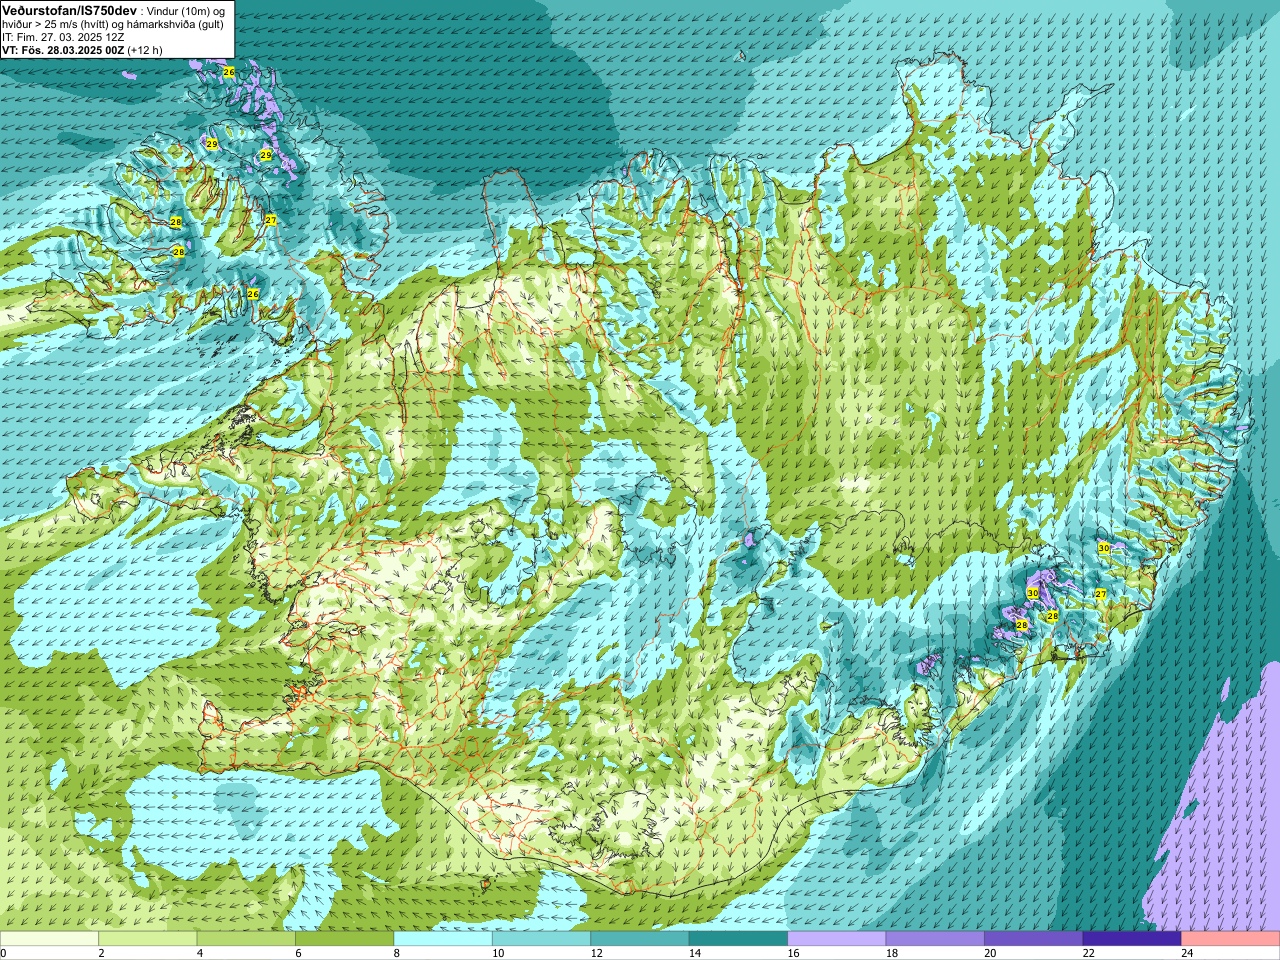Select the 20–22 m/s violet legend swatch
The height and width of the screenshot is (960, 1280).
(1034, 939)
